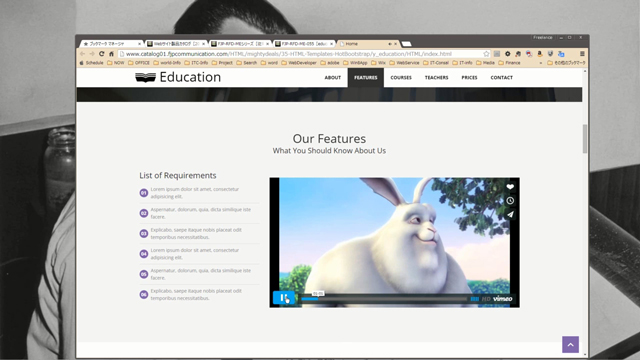Open the Schedule bookmark

click(91, 63)
